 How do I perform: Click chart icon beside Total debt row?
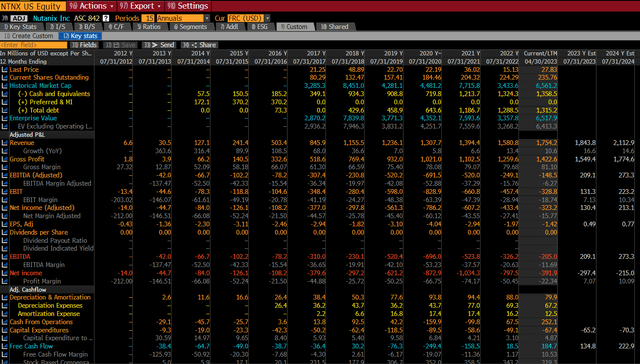point(4,110)
